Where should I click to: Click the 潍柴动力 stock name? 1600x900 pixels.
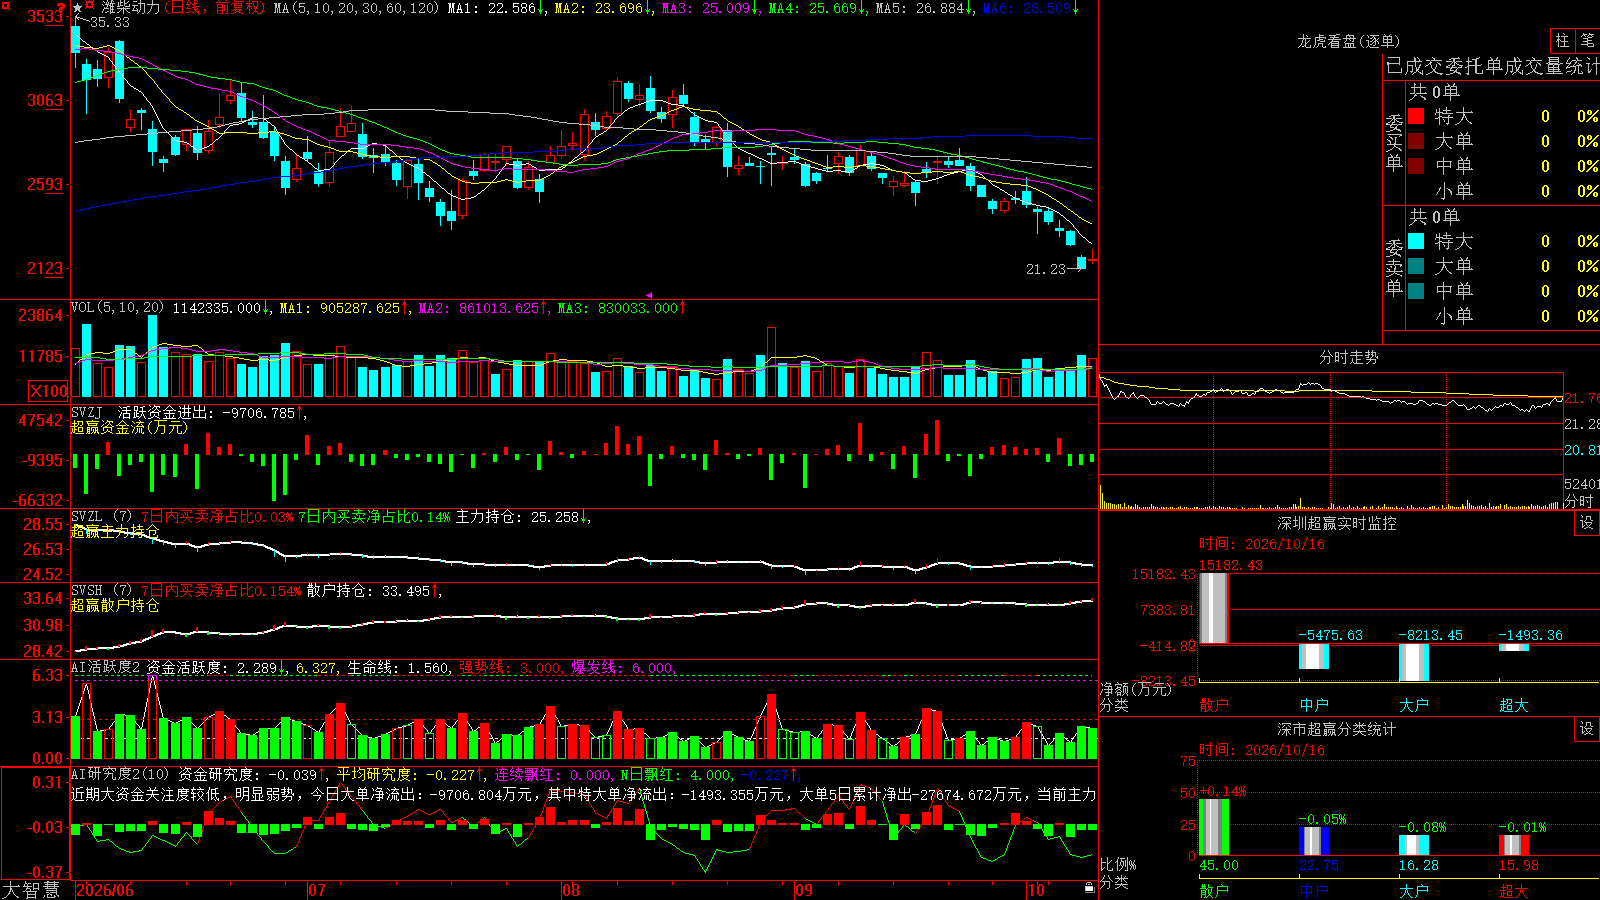[x=130, y=8]
